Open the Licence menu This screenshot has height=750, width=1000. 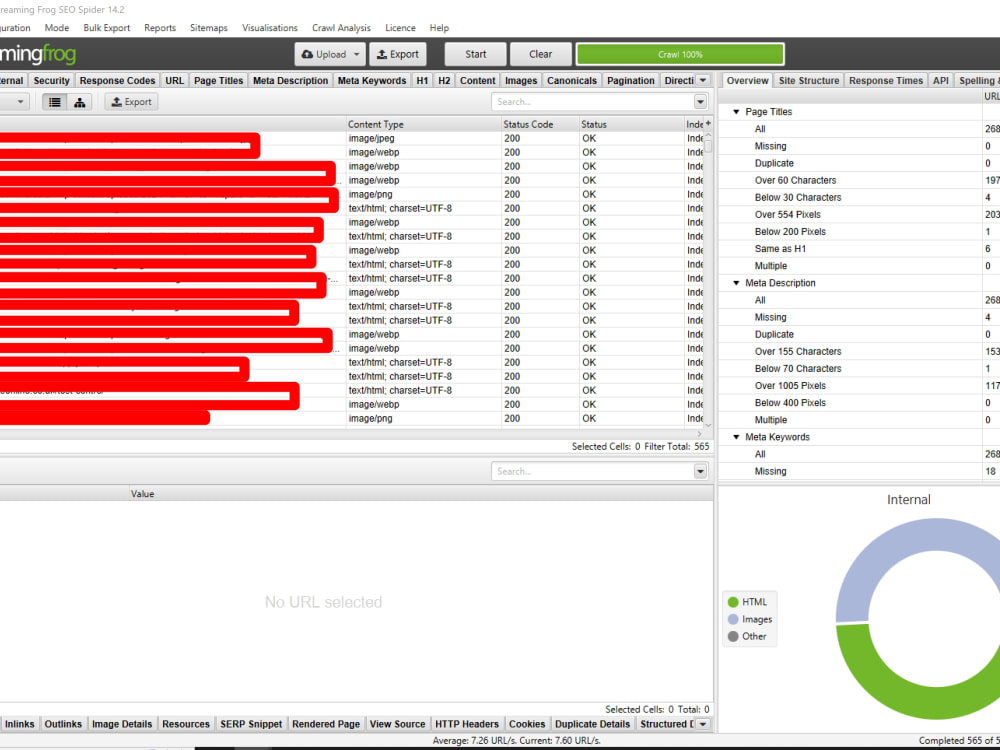(x=401, y=28)
